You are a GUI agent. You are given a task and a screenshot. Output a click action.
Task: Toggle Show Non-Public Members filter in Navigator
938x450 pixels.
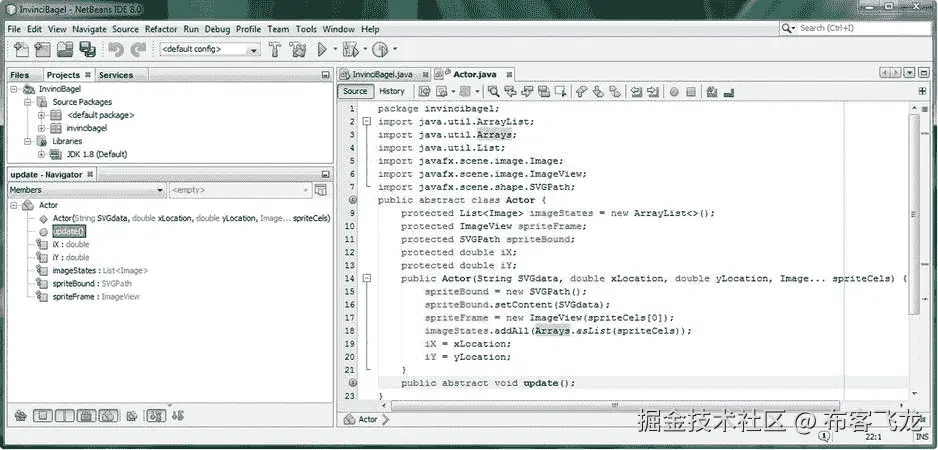click(x=86, y=415)
